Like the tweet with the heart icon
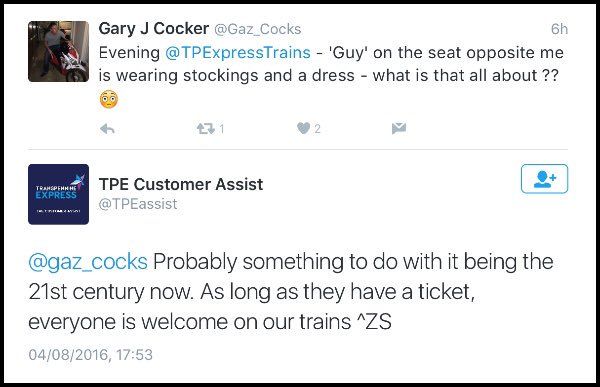This screenshot has height=387, width=600. [x=303, y=129]
